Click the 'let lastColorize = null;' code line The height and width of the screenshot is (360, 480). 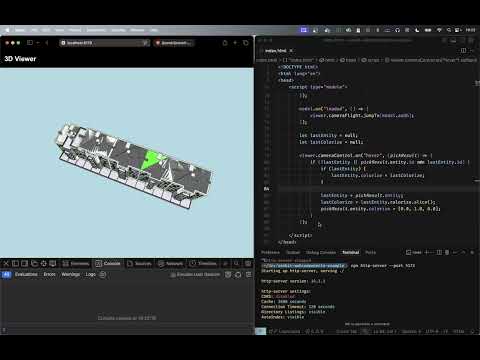click(331, 142)
